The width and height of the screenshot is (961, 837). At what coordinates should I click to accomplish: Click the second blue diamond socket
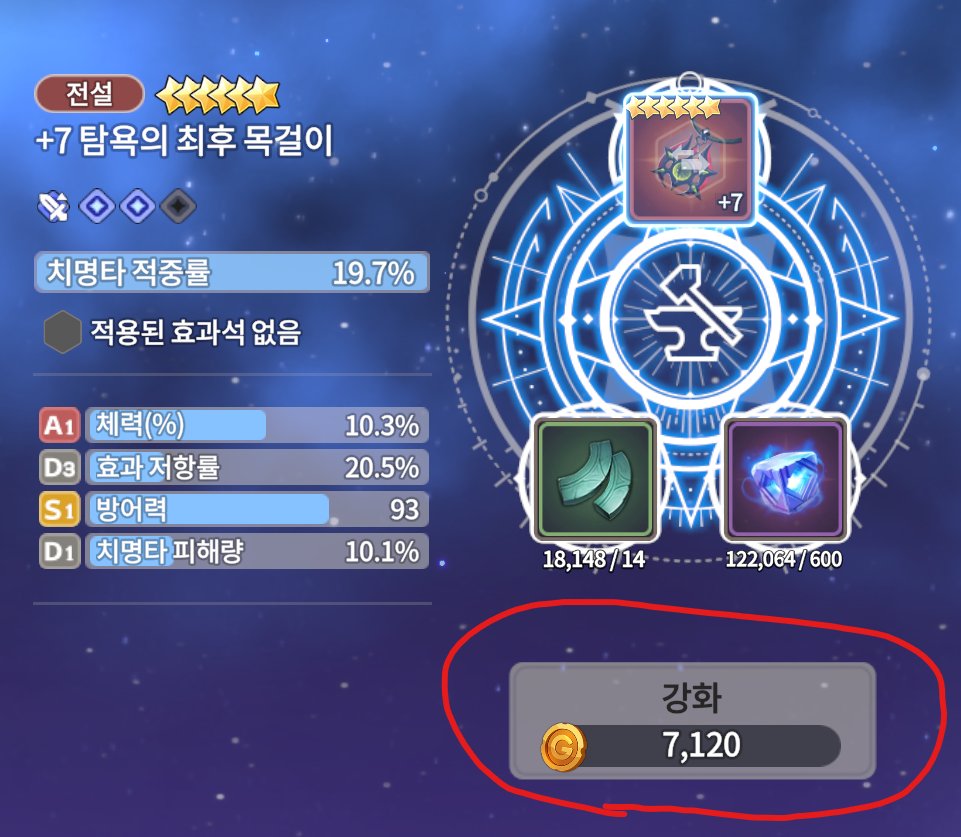[138, 206]
